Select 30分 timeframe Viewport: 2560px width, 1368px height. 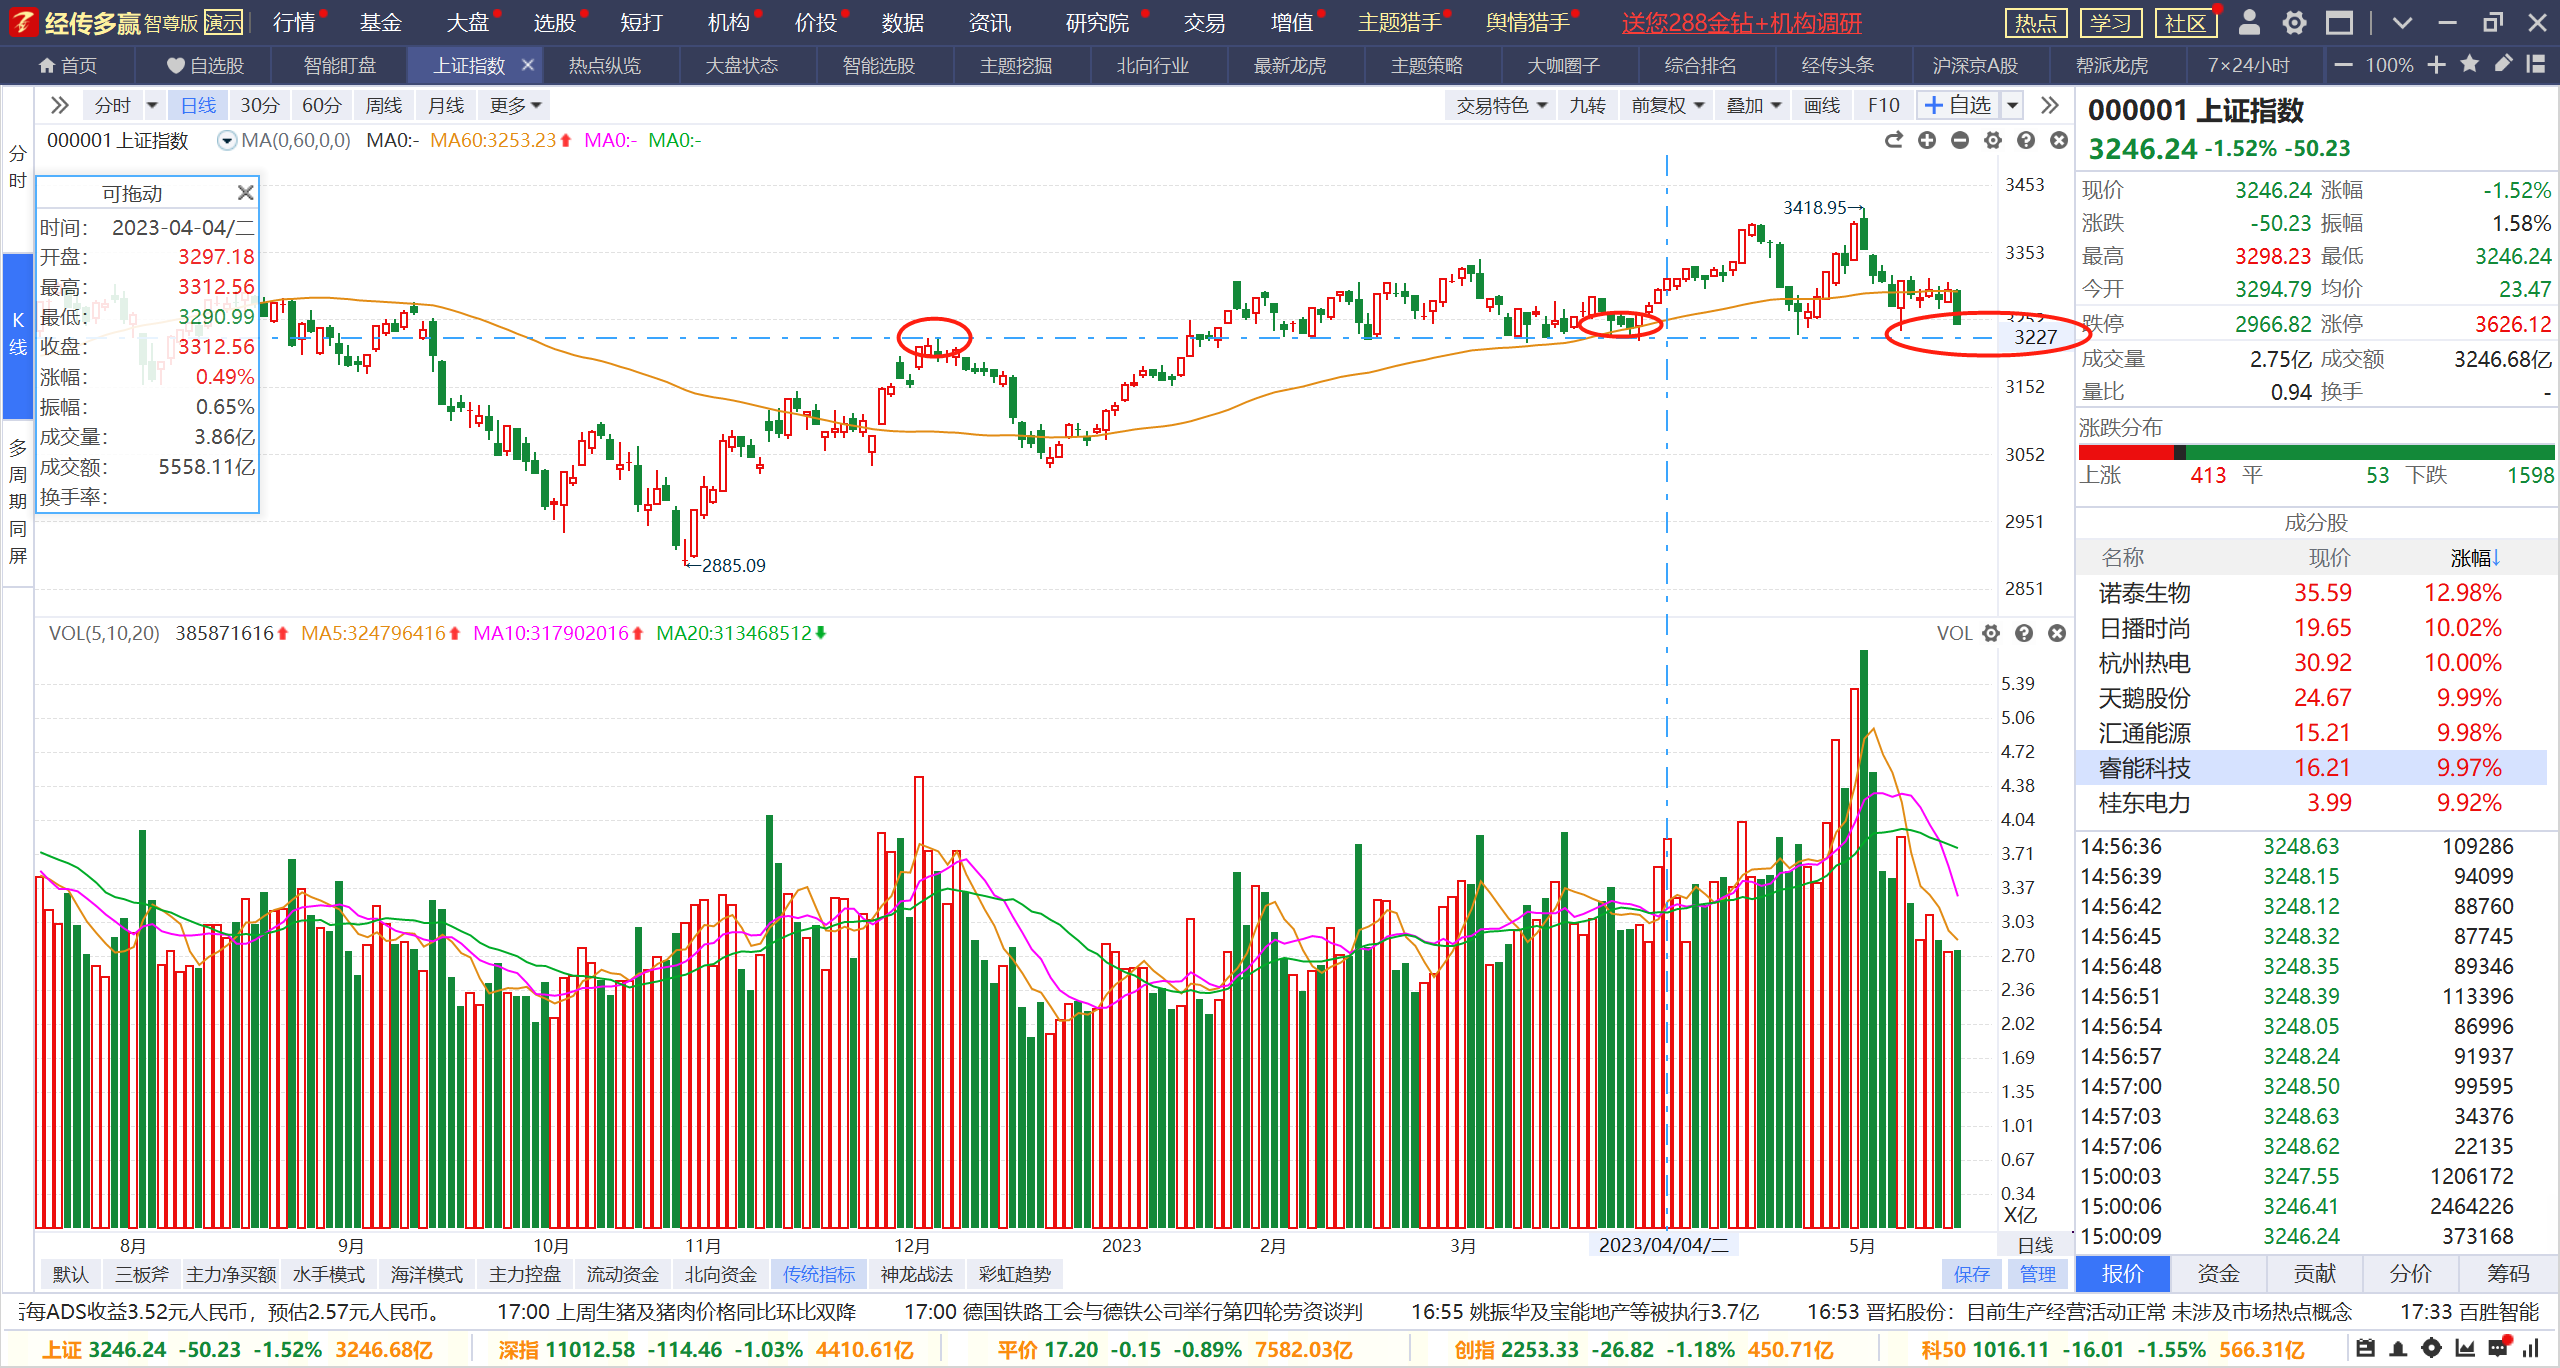(x=259, y=105)
